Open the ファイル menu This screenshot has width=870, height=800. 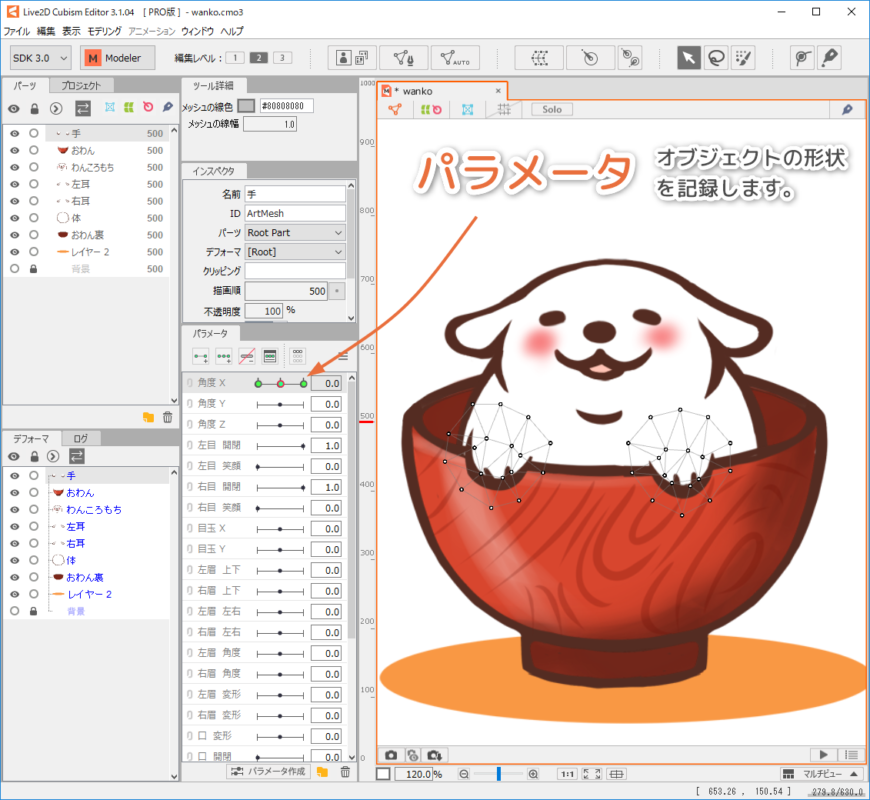point(17,31)
